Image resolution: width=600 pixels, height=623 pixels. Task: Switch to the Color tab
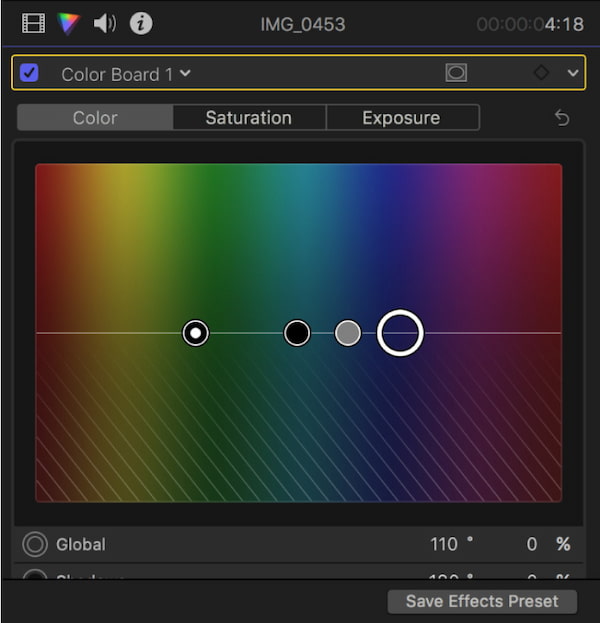(95, 118)
